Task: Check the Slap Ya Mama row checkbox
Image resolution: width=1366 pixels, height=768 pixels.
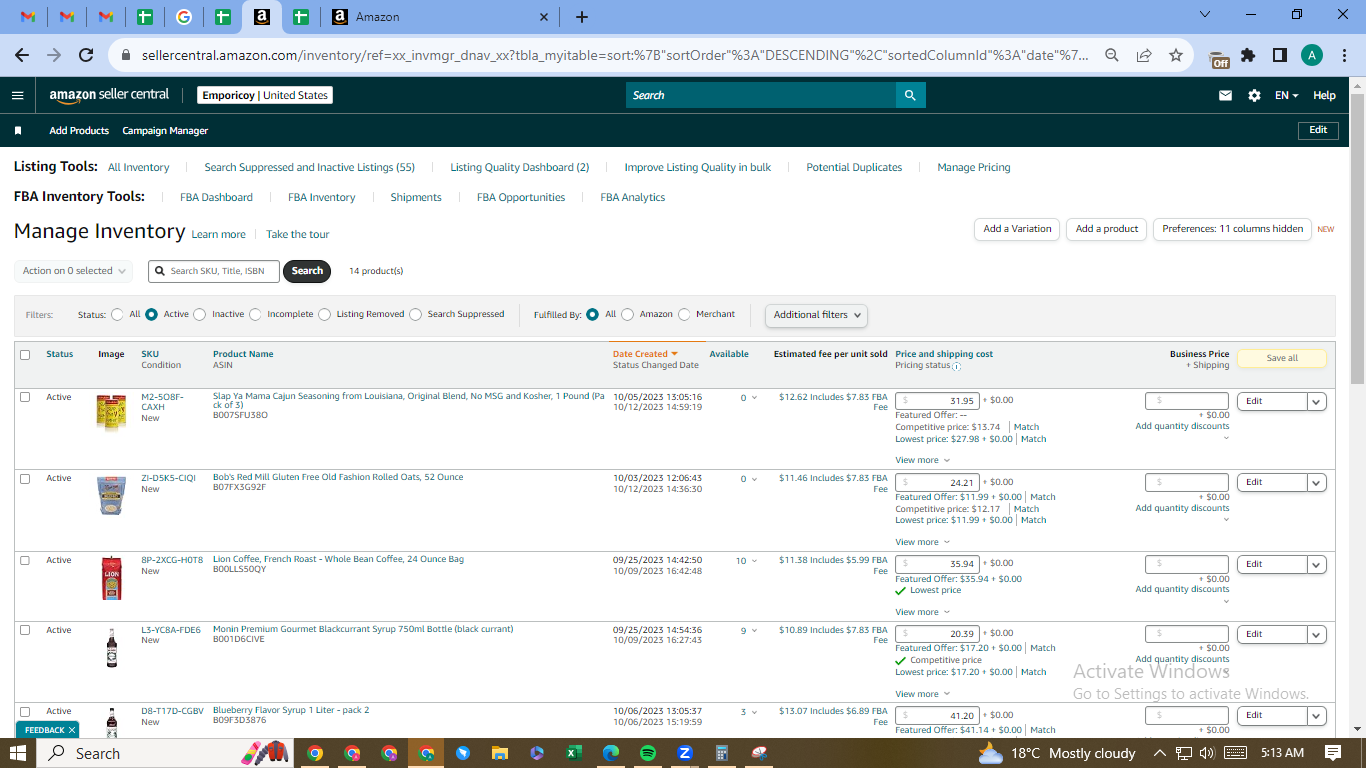Action: (x=25, y=397)
